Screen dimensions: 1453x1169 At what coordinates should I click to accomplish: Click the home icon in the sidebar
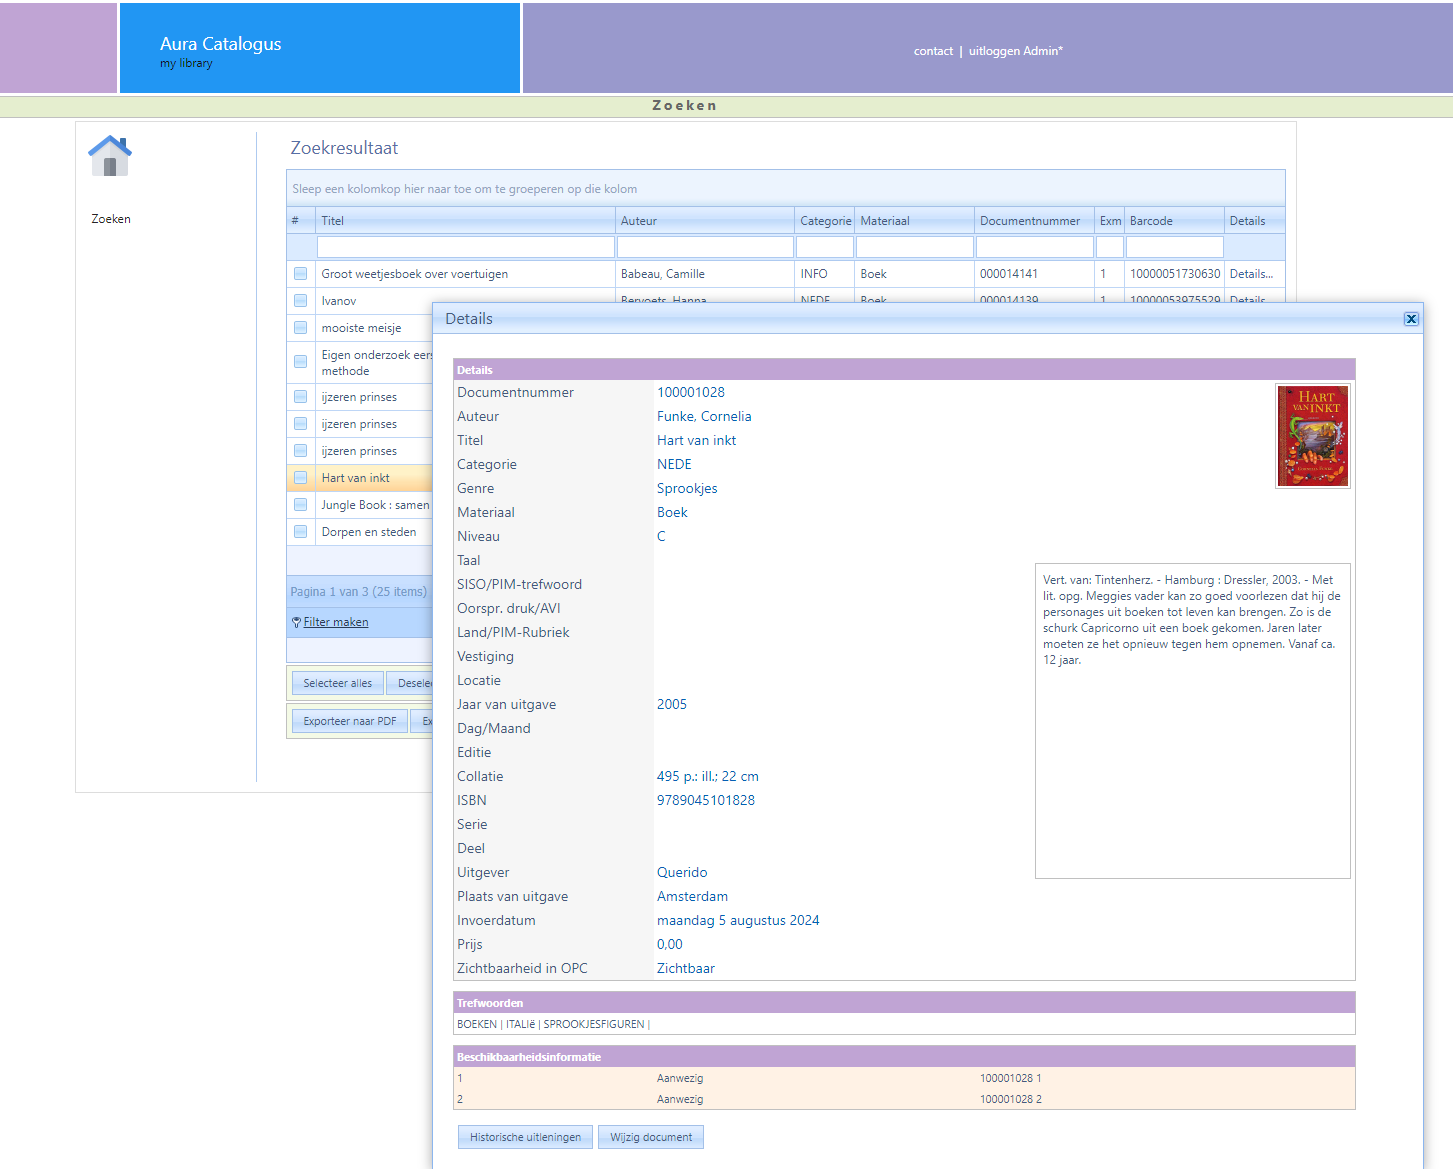tap(110, 156)
